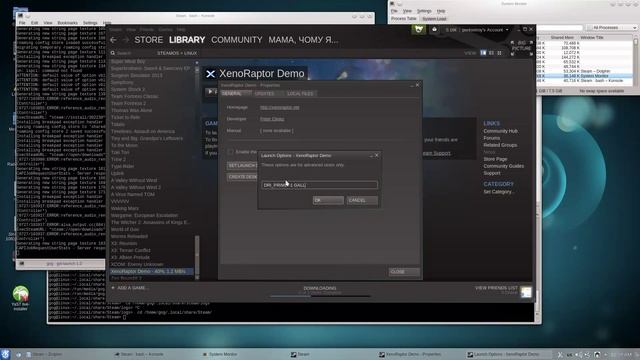Click ADD A GAME at bottom of Steam
This screenshot has height=360, width=640.
point(132,288)
